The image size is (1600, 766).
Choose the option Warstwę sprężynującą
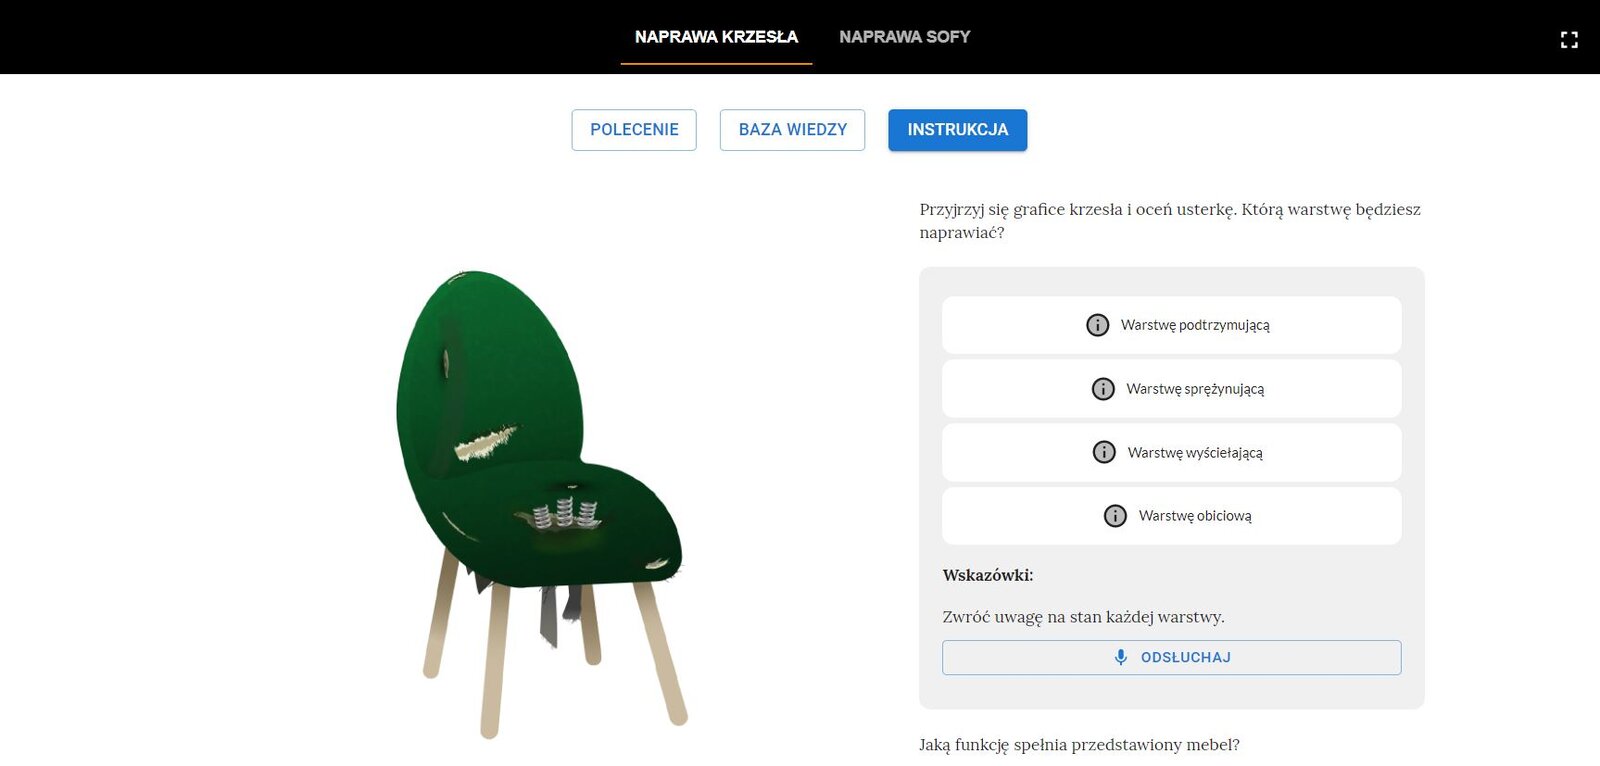coord(1171,389)
